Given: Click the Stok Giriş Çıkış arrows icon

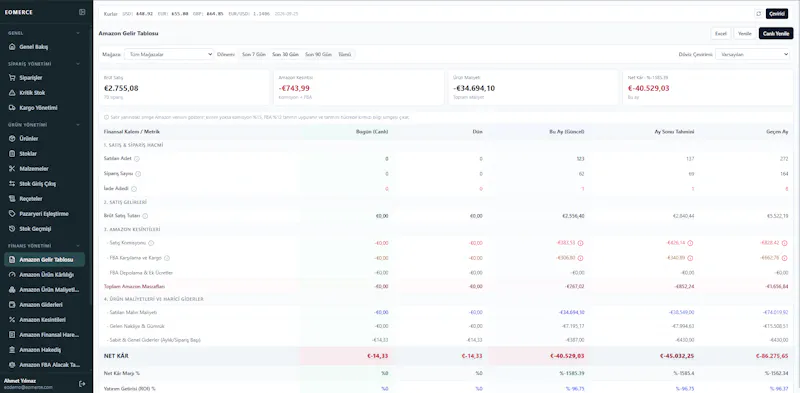Looking at the screenshot, I should (12, 184).
